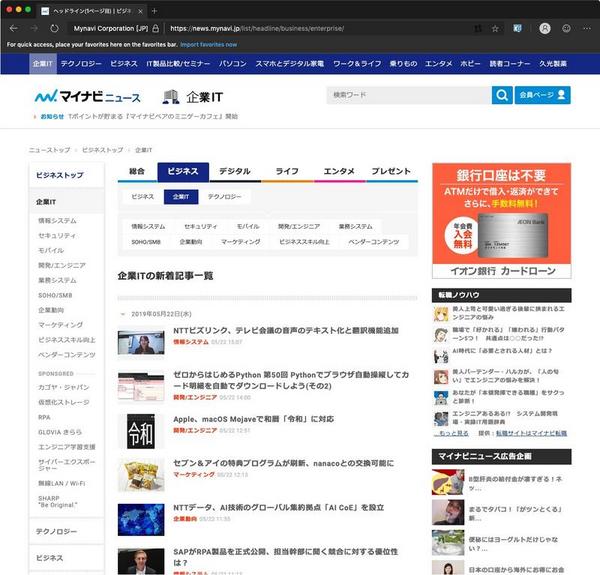
Task: Select the テクノロジー sub-tab under ビジネス
Action: (225, 197)
